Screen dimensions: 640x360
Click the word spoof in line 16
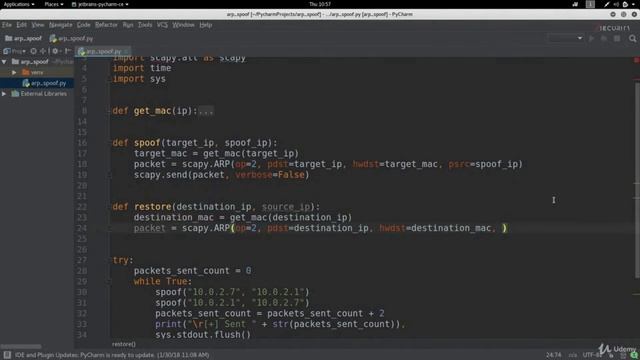click(147, 143)
